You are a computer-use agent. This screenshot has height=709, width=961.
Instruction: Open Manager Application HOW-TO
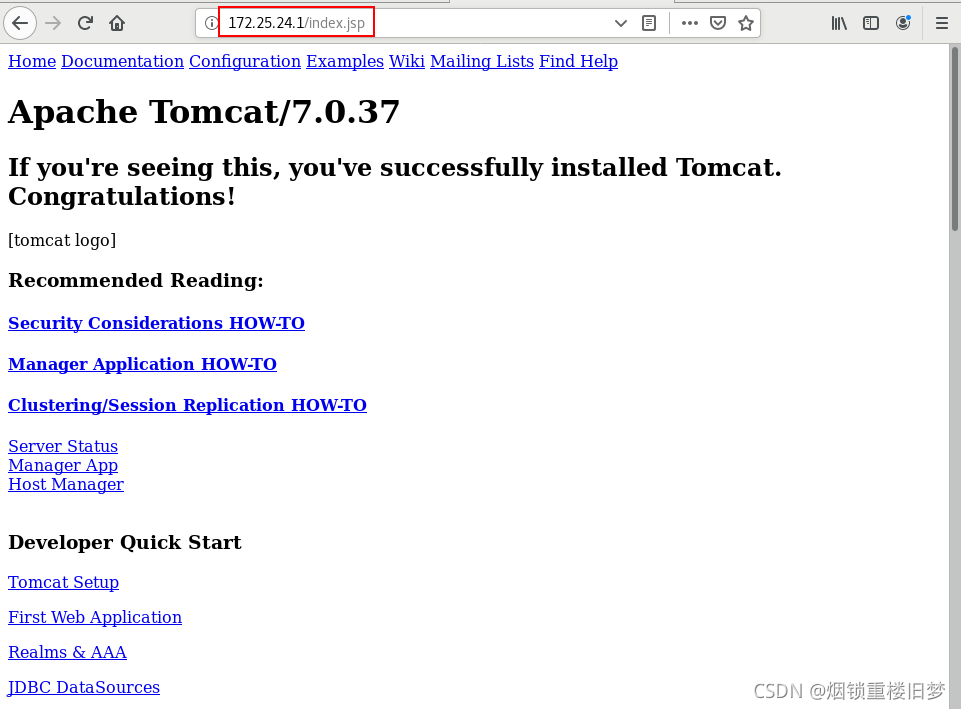pyautogui.click(x=142, y=364)
